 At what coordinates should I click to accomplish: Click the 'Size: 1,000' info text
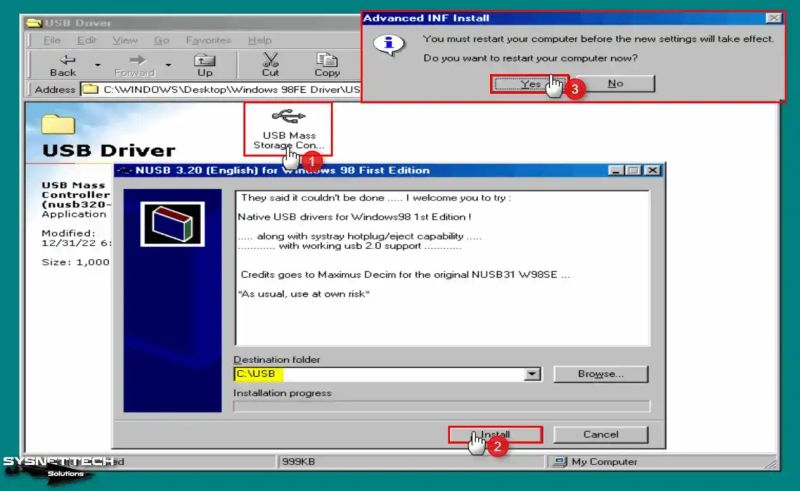(x=76, y=262)
